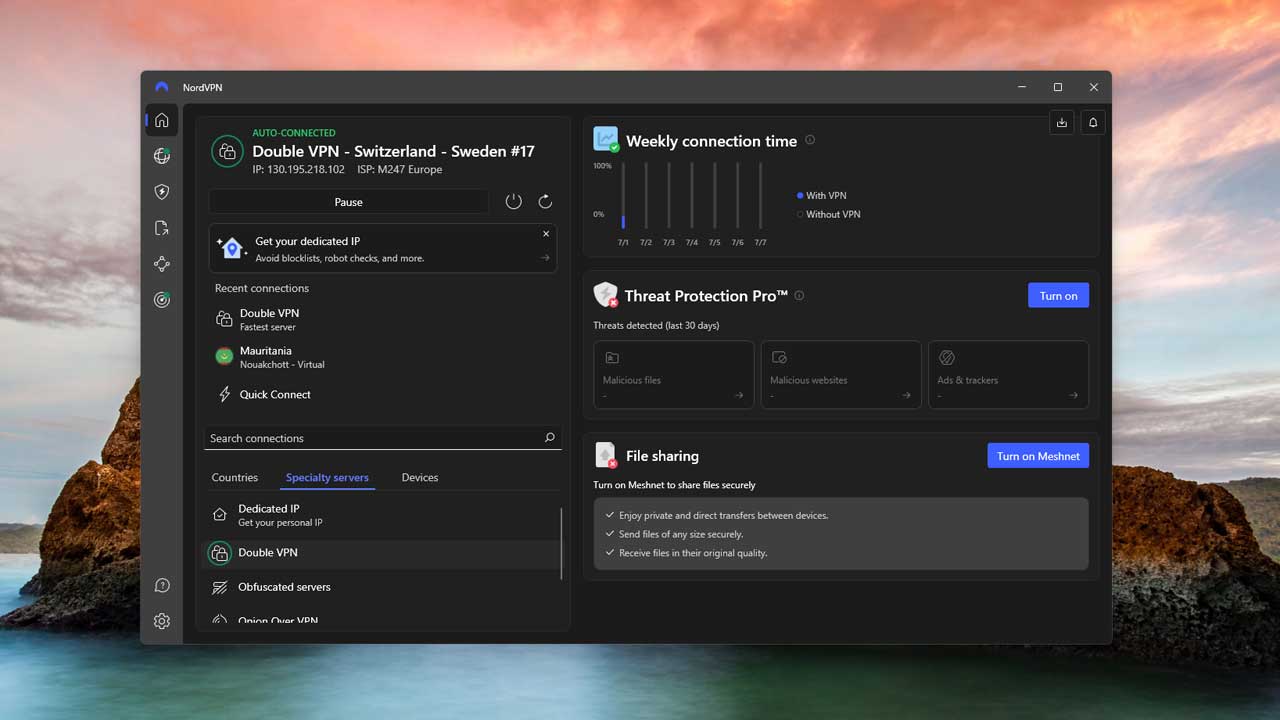Click the info icon next to Weekly connection time

(x=810, y=140)
